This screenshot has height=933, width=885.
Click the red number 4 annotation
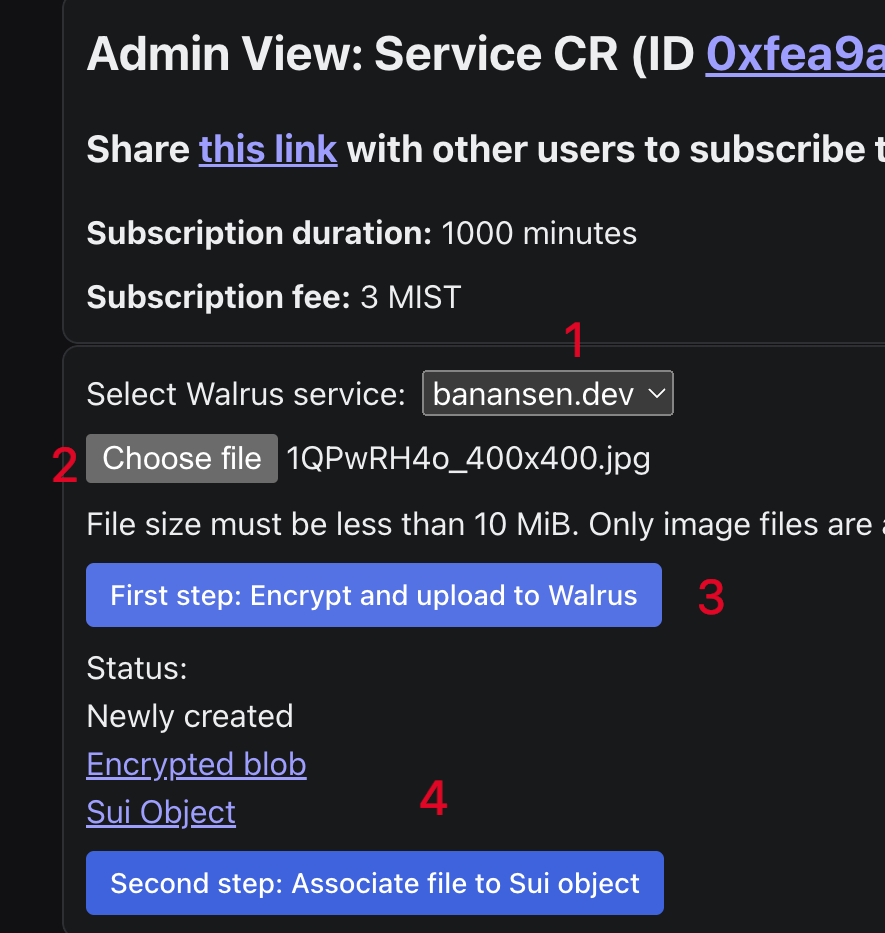[x=433, y=798]
